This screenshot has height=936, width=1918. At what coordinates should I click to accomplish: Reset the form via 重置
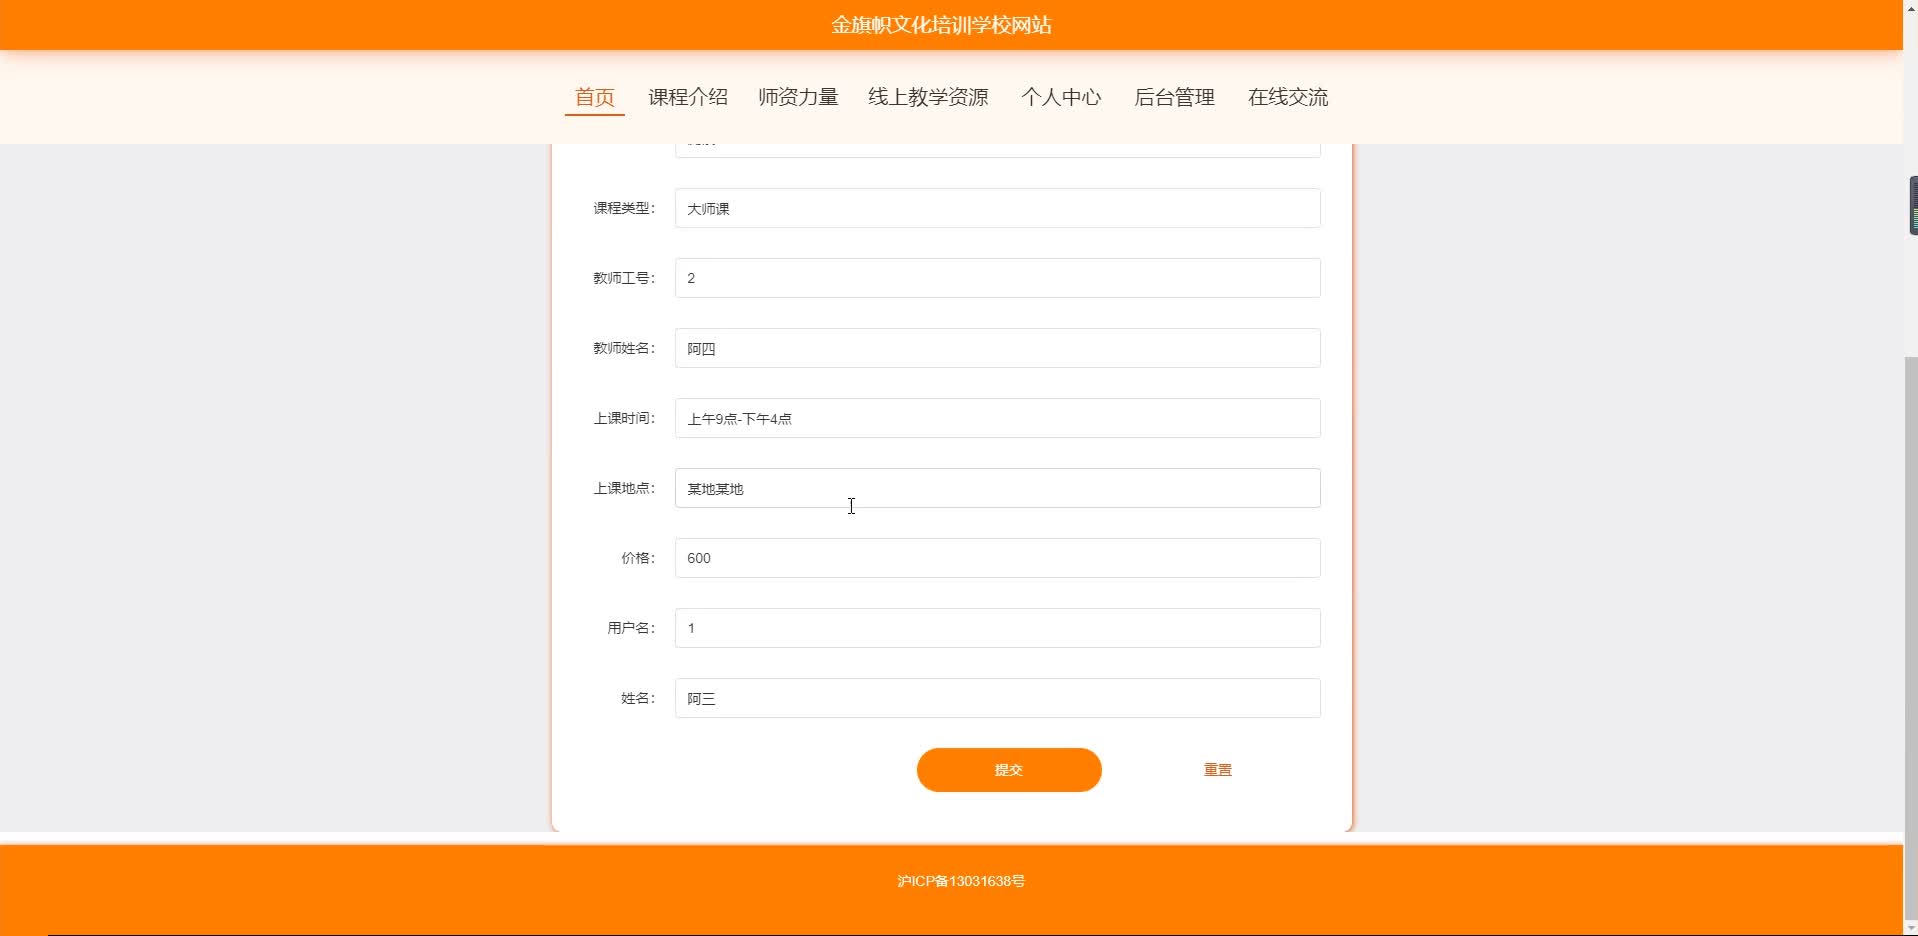[1218, 770]
